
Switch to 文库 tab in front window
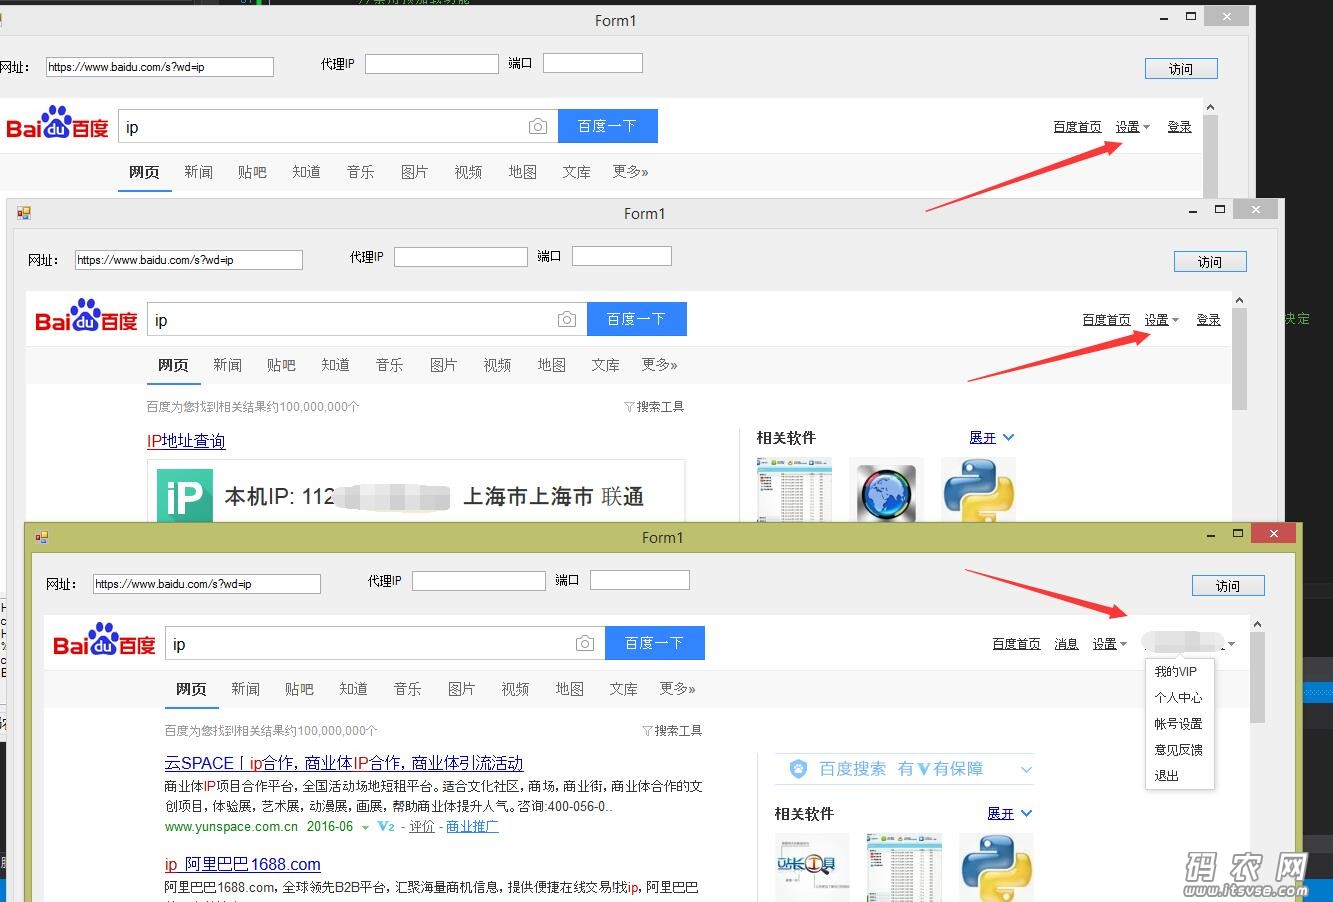[x=623, y=689]
